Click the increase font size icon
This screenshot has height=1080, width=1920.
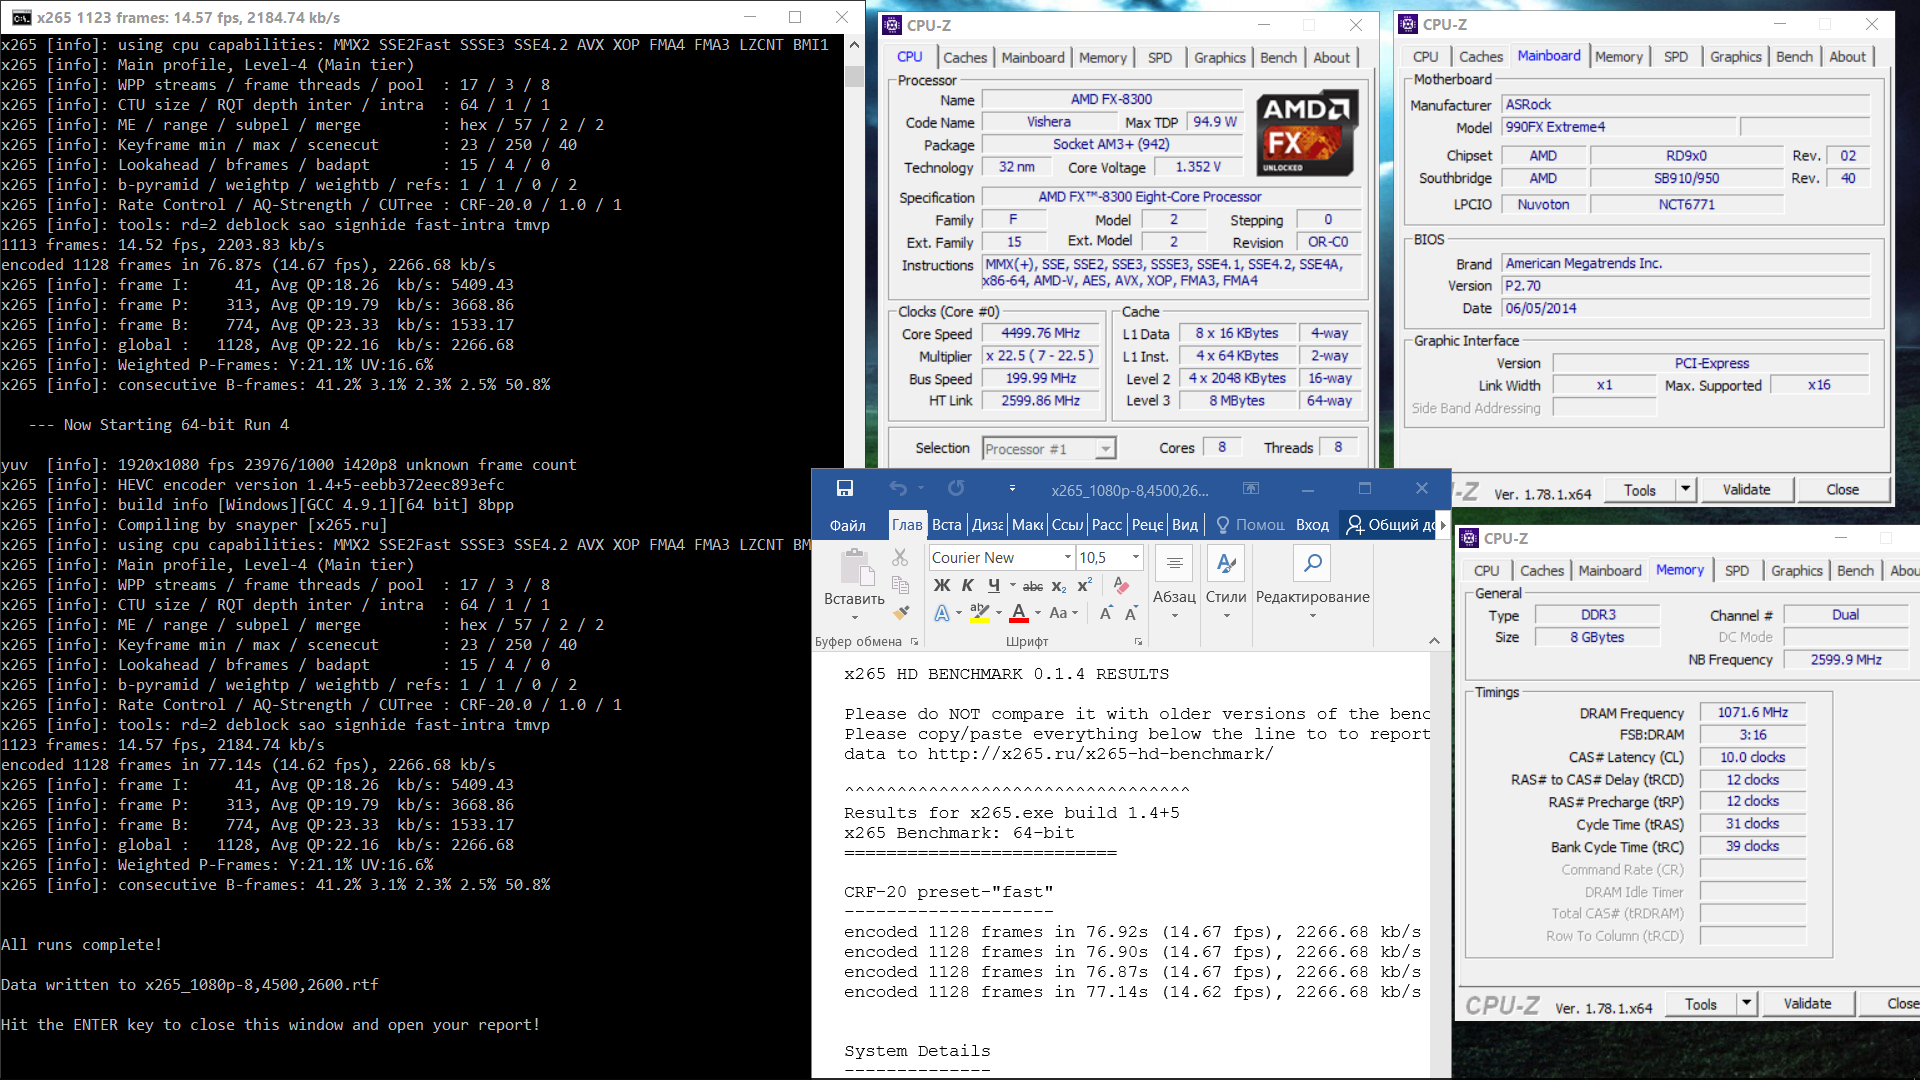pyautogui.click(x=1106, y=613)
